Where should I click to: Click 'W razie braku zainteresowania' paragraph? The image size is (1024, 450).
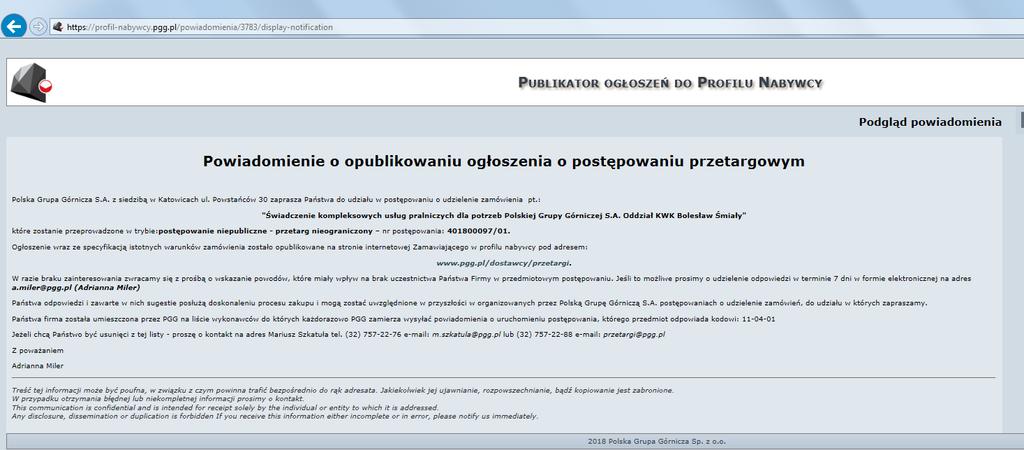click(492, 283)
